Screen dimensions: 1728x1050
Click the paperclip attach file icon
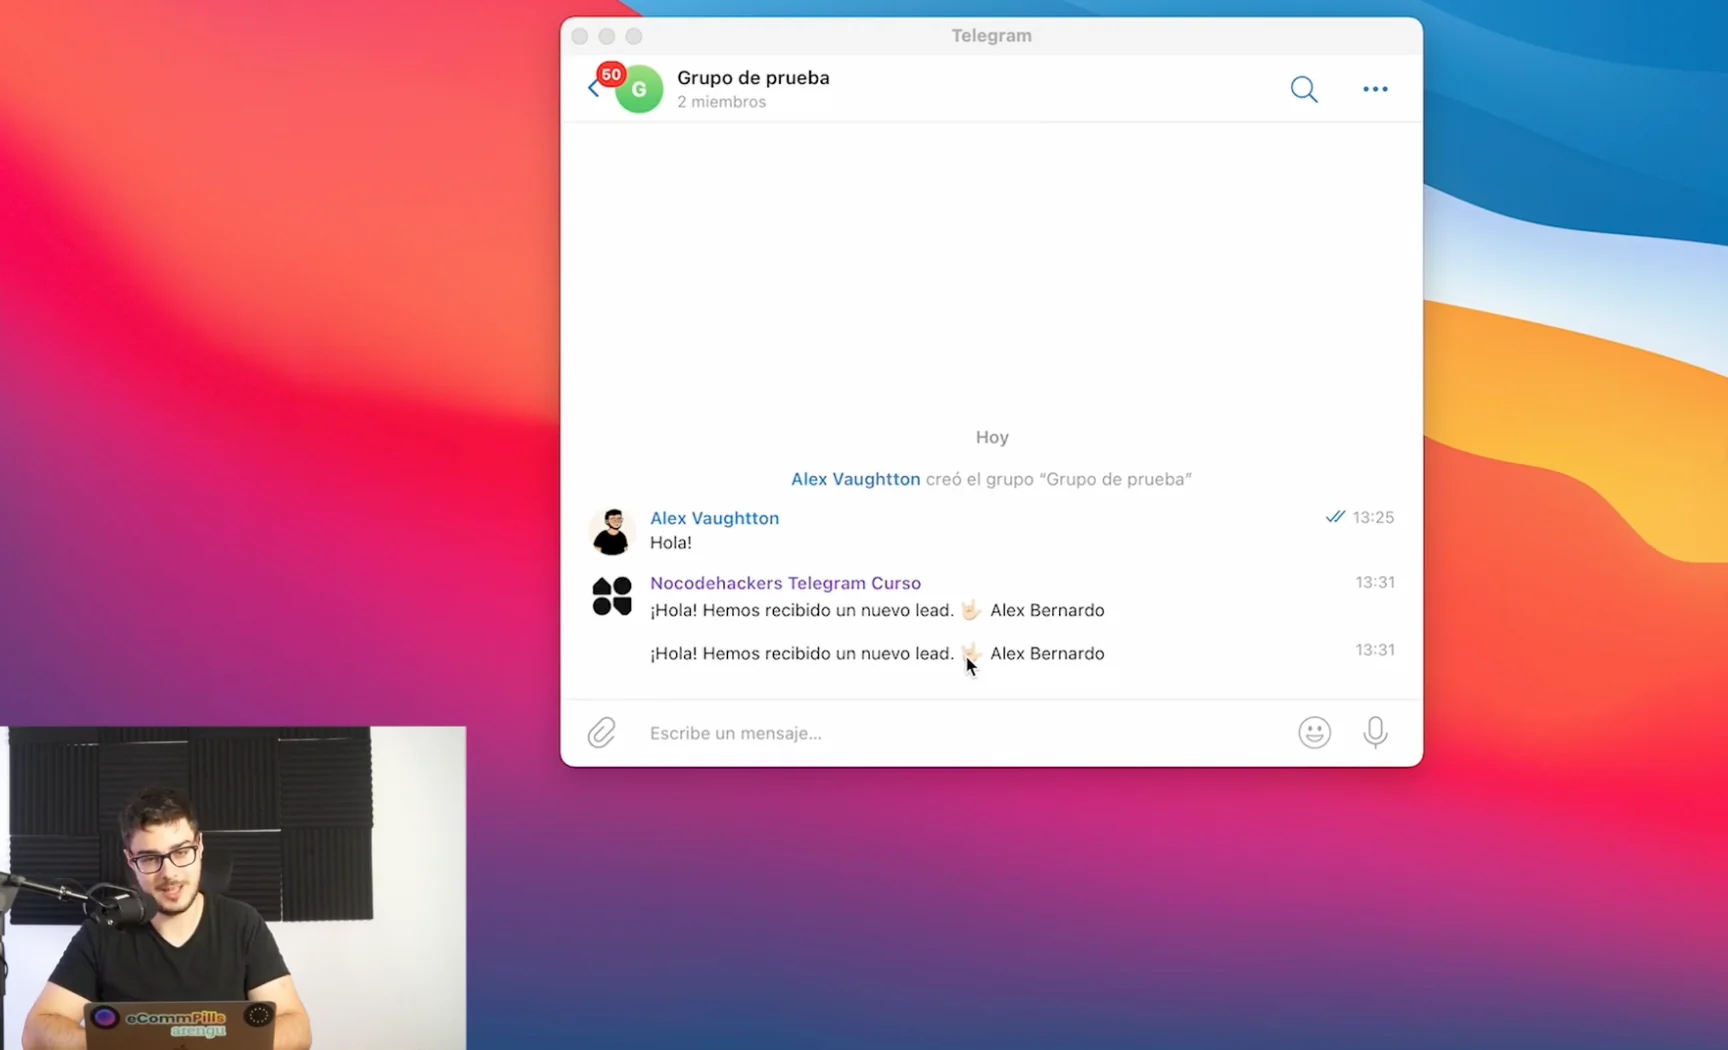[601, 733]
